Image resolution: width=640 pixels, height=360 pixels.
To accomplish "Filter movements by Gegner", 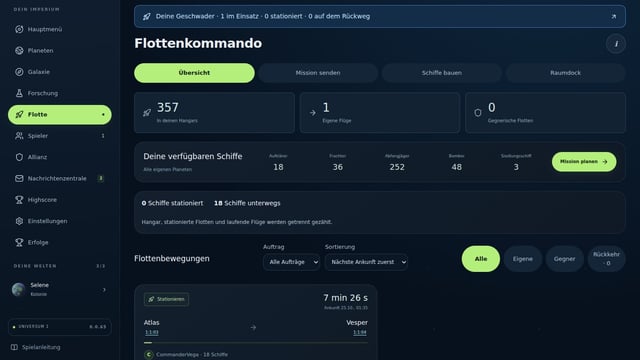I will coord(564,259).
